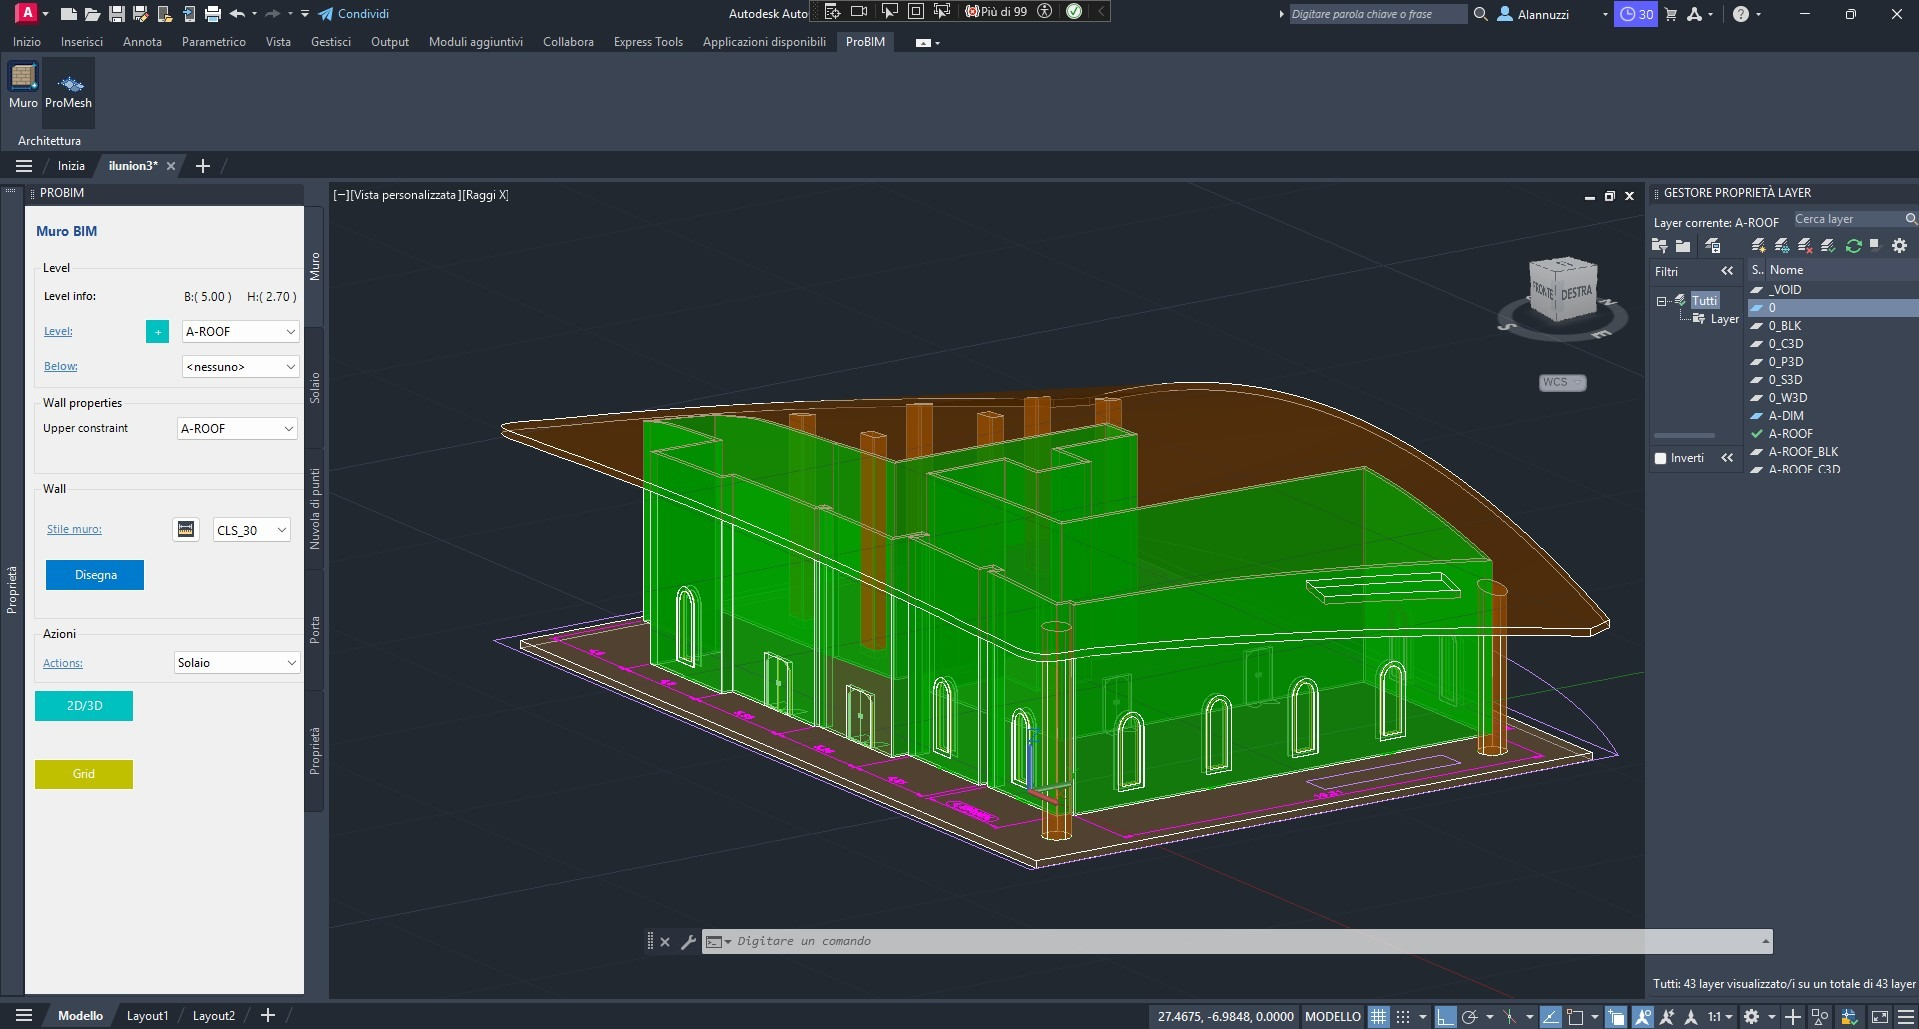This screenshot has width=1919, height=1029.
Task: Expand the quick access toolbar customize arrow
Action: coord(305,14)
